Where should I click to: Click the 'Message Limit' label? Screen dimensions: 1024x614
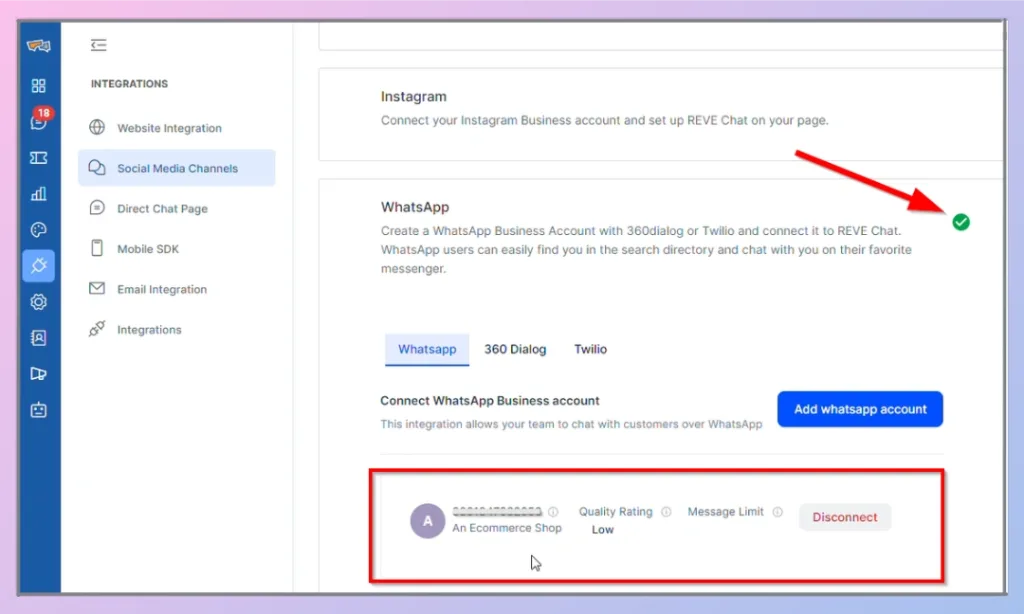pos(726,511)
